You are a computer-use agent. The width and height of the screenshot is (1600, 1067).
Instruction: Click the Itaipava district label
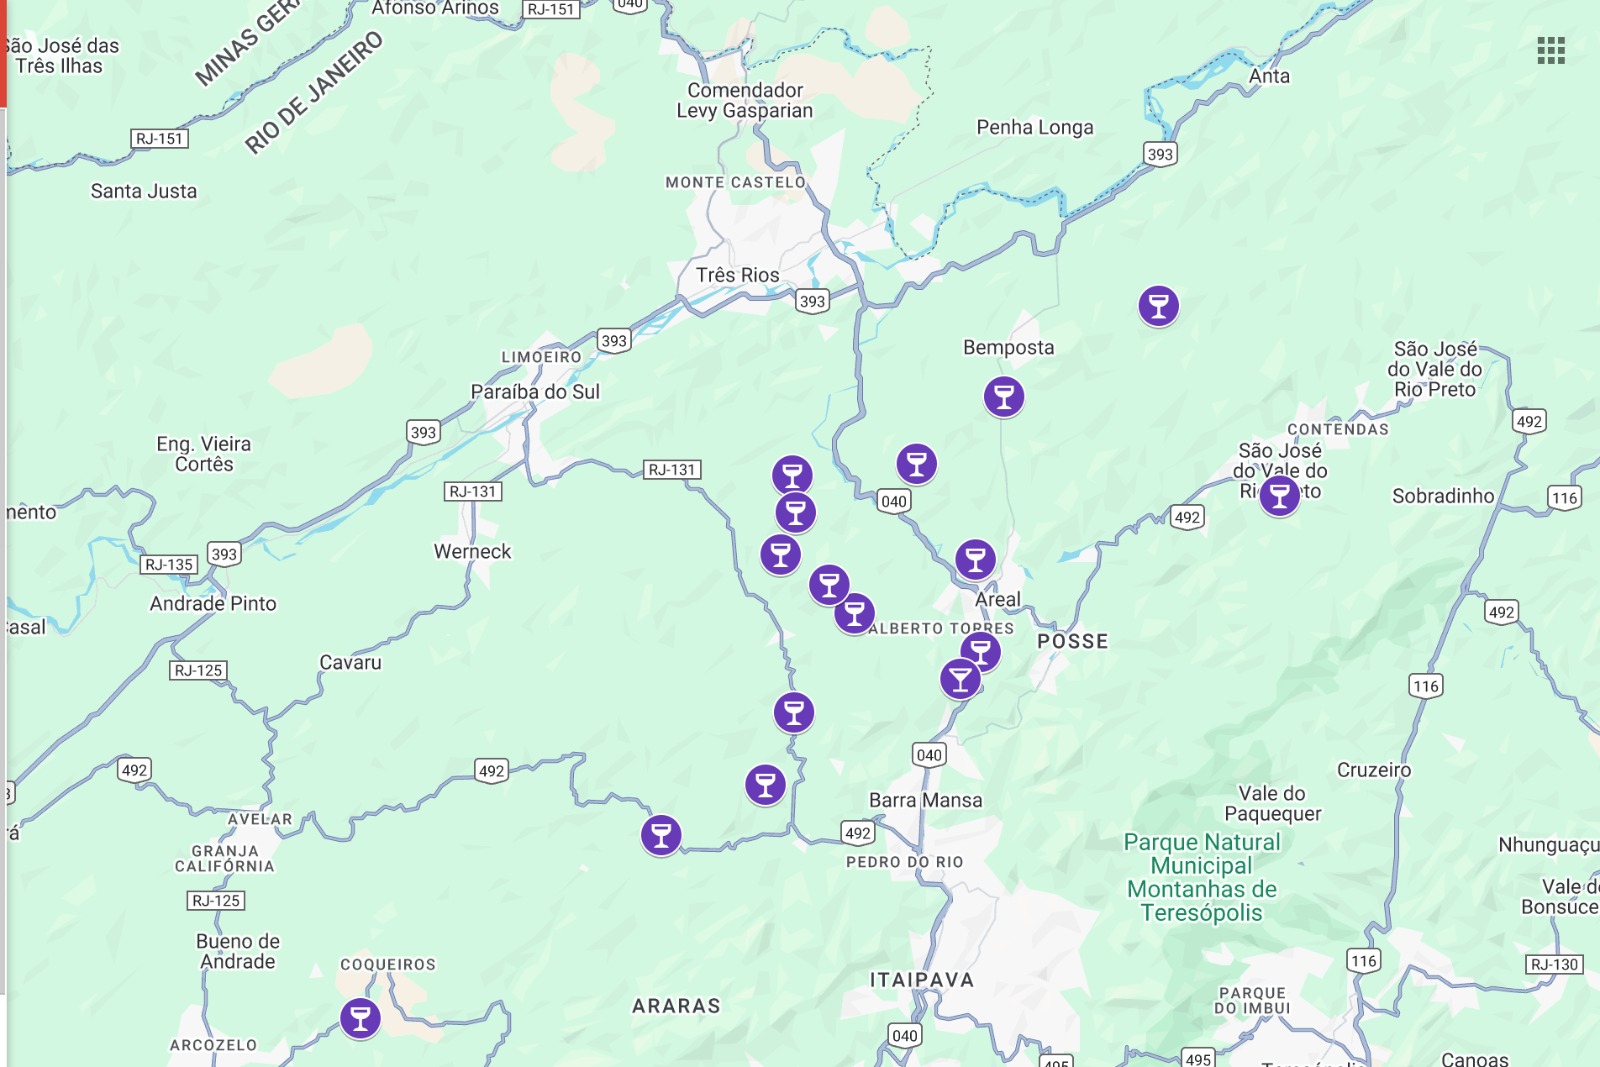[922, 980]
